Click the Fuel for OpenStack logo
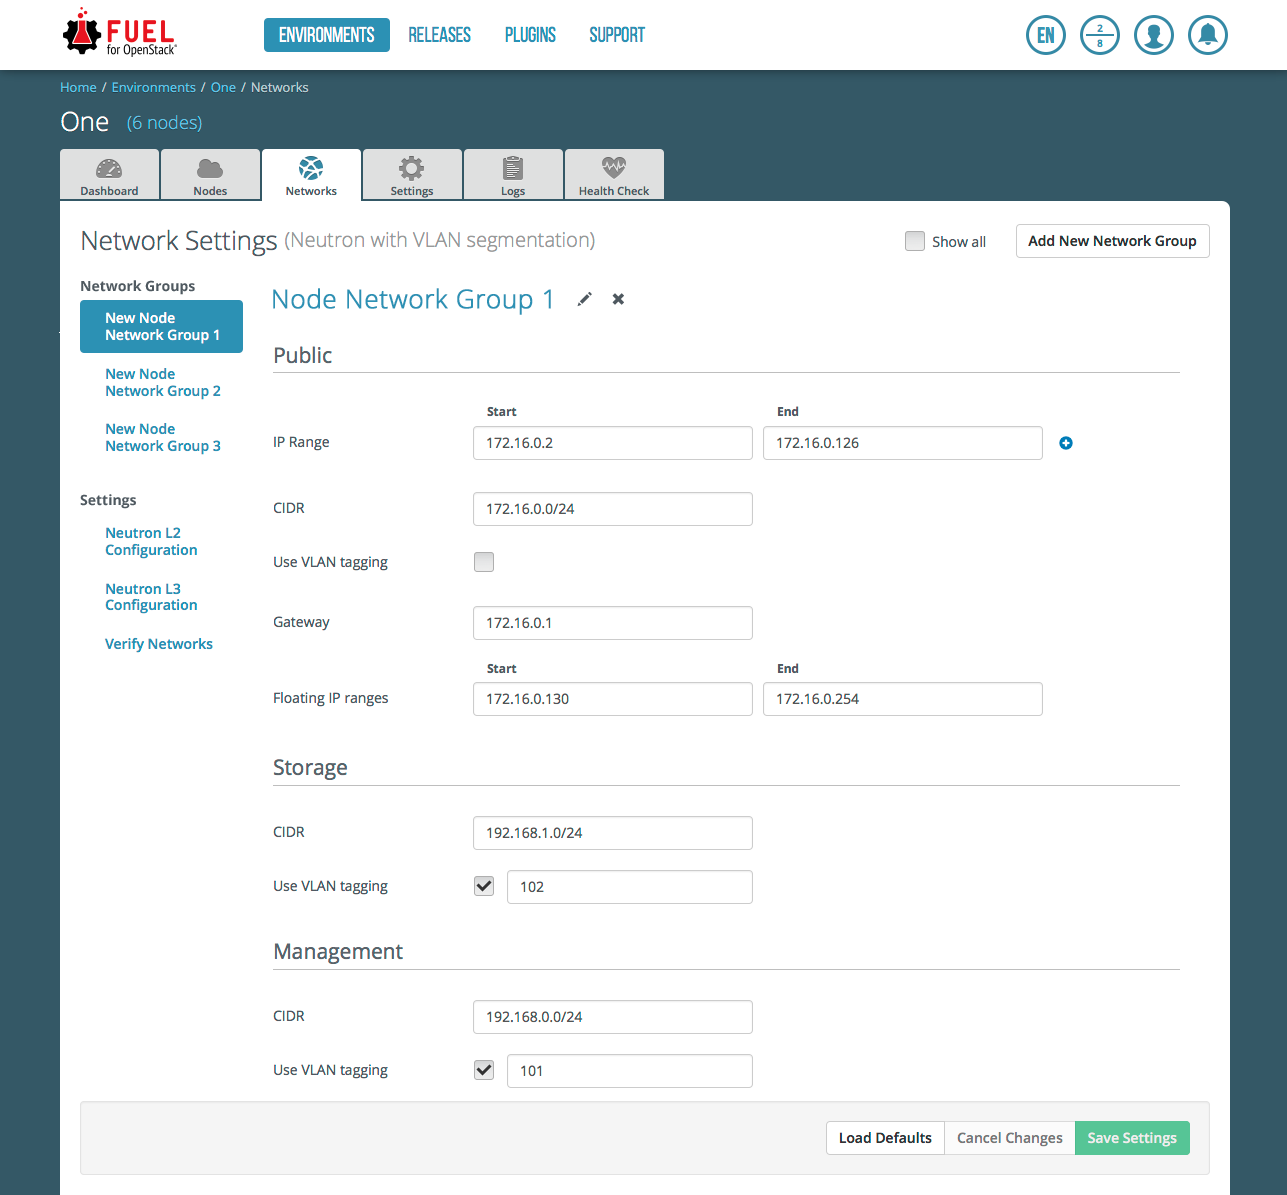Image resolution: width=1287 pixels, height=1195 pixels. [120, 35]
